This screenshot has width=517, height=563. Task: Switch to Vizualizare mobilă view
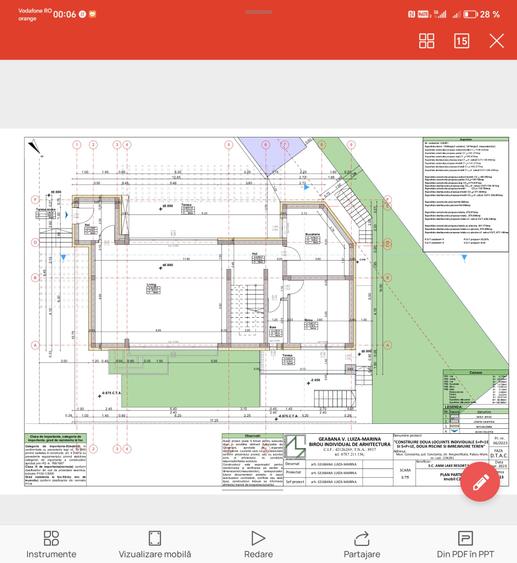155,544
